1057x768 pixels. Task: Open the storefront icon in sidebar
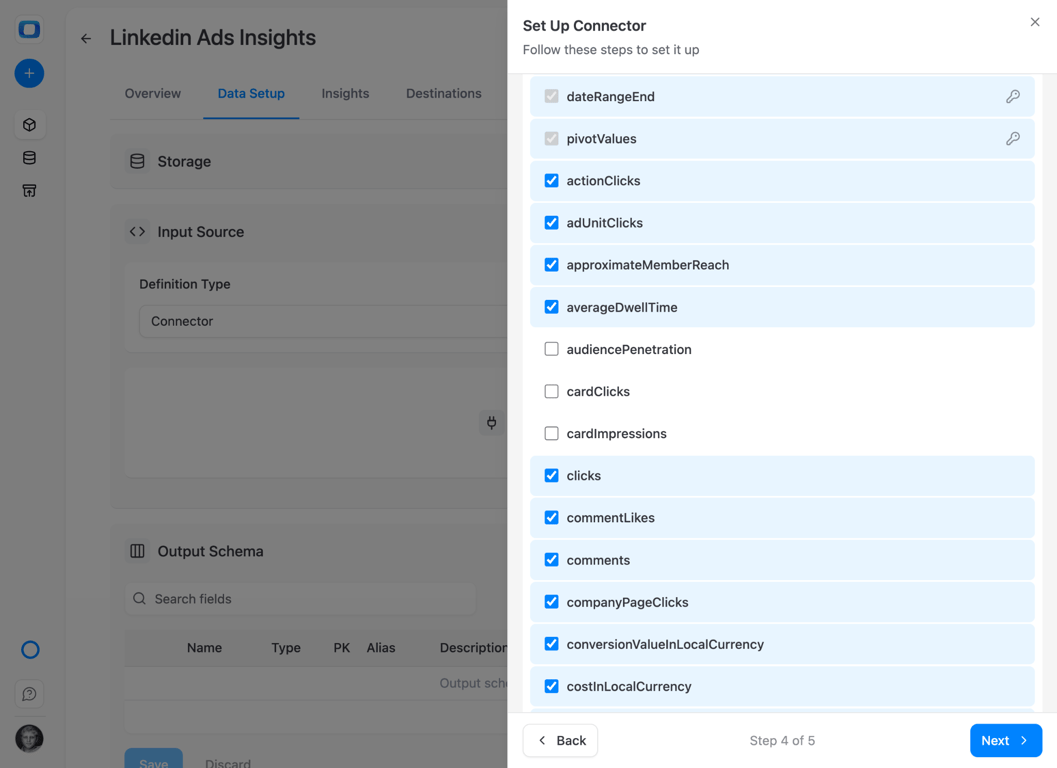[x=29, y=191]
